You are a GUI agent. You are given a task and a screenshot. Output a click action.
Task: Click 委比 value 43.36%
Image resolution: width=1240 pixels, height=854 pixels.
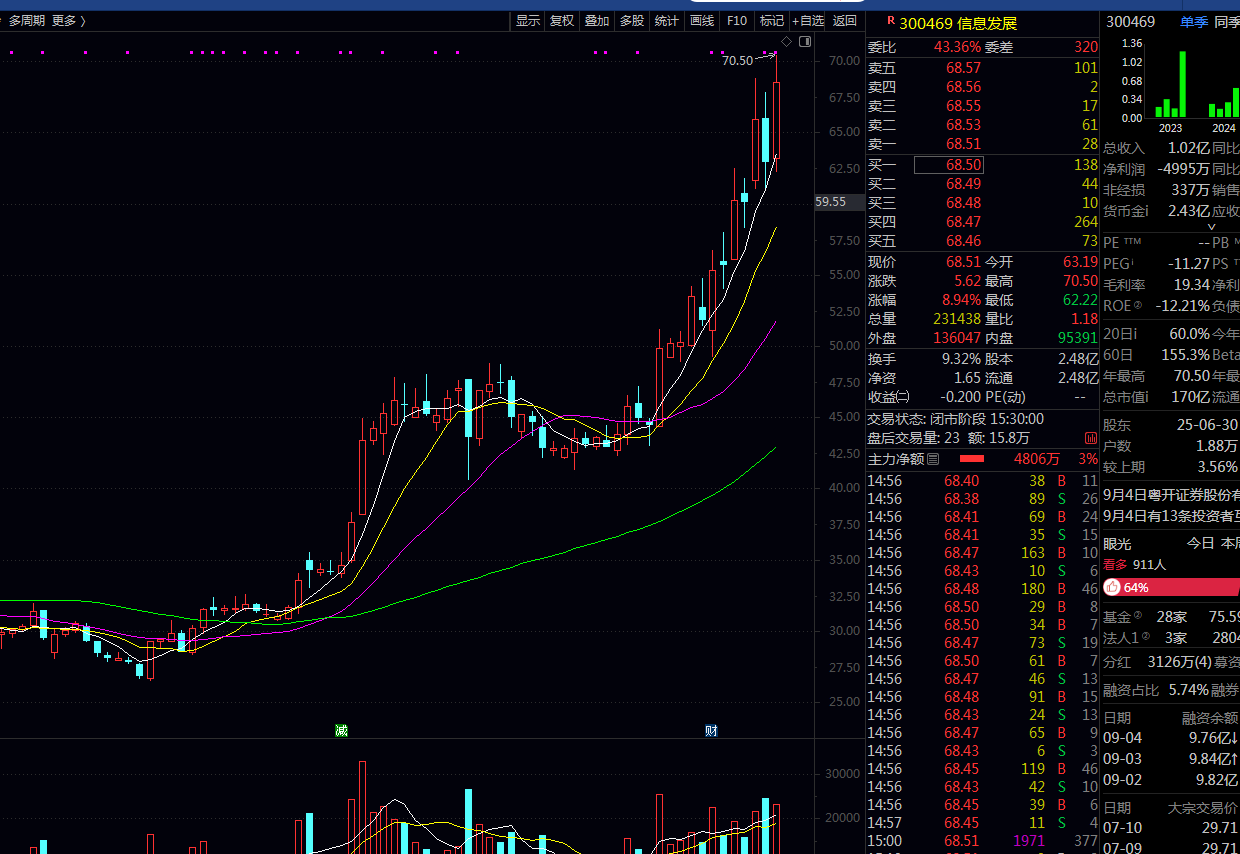957,47
